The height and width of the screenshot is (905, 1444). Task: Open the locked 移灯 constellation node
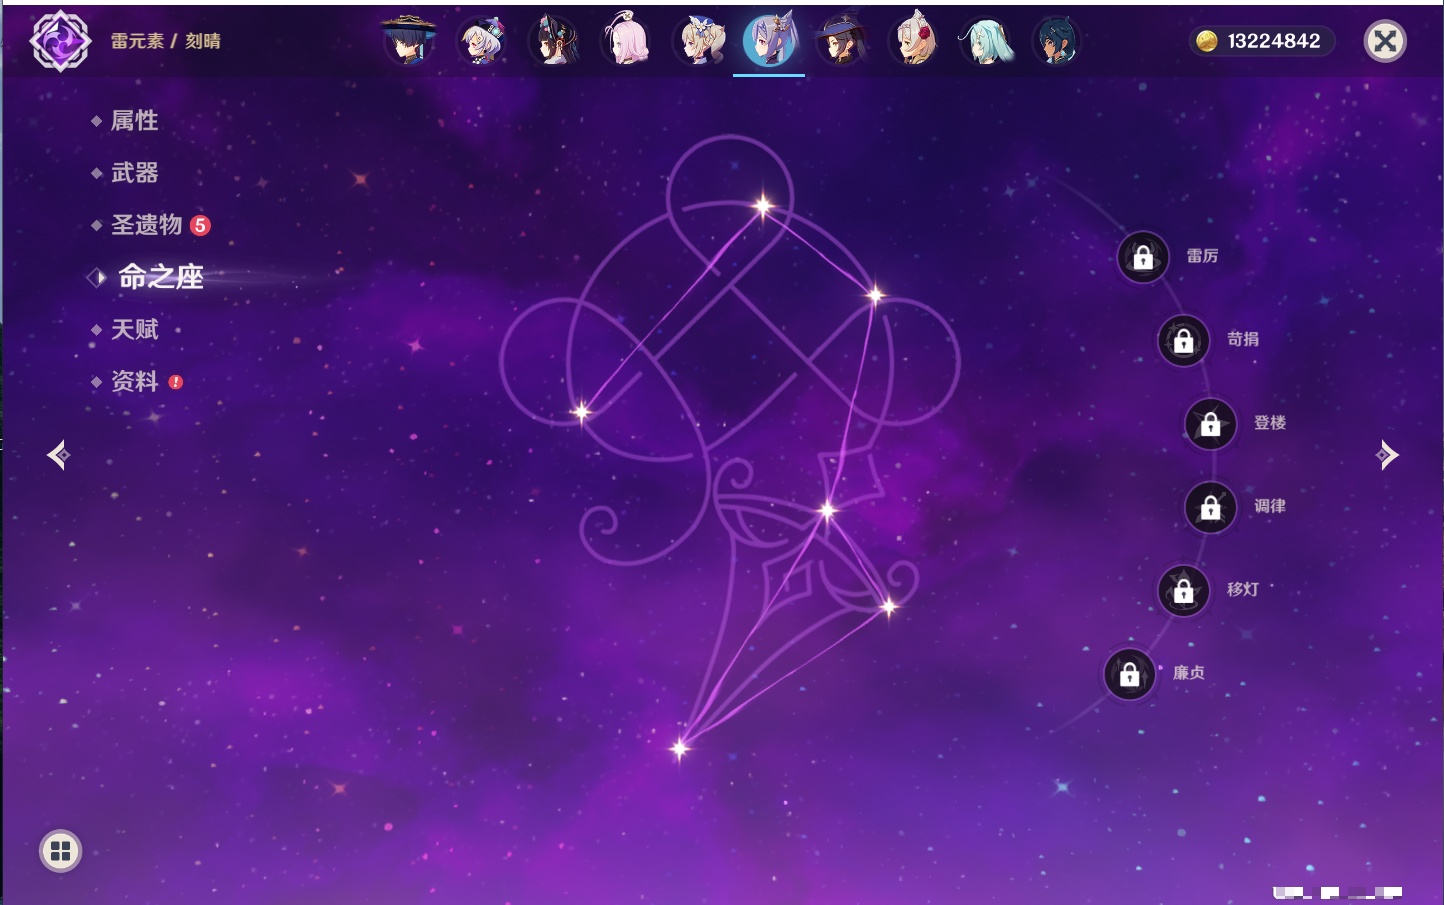[1184, 591]
